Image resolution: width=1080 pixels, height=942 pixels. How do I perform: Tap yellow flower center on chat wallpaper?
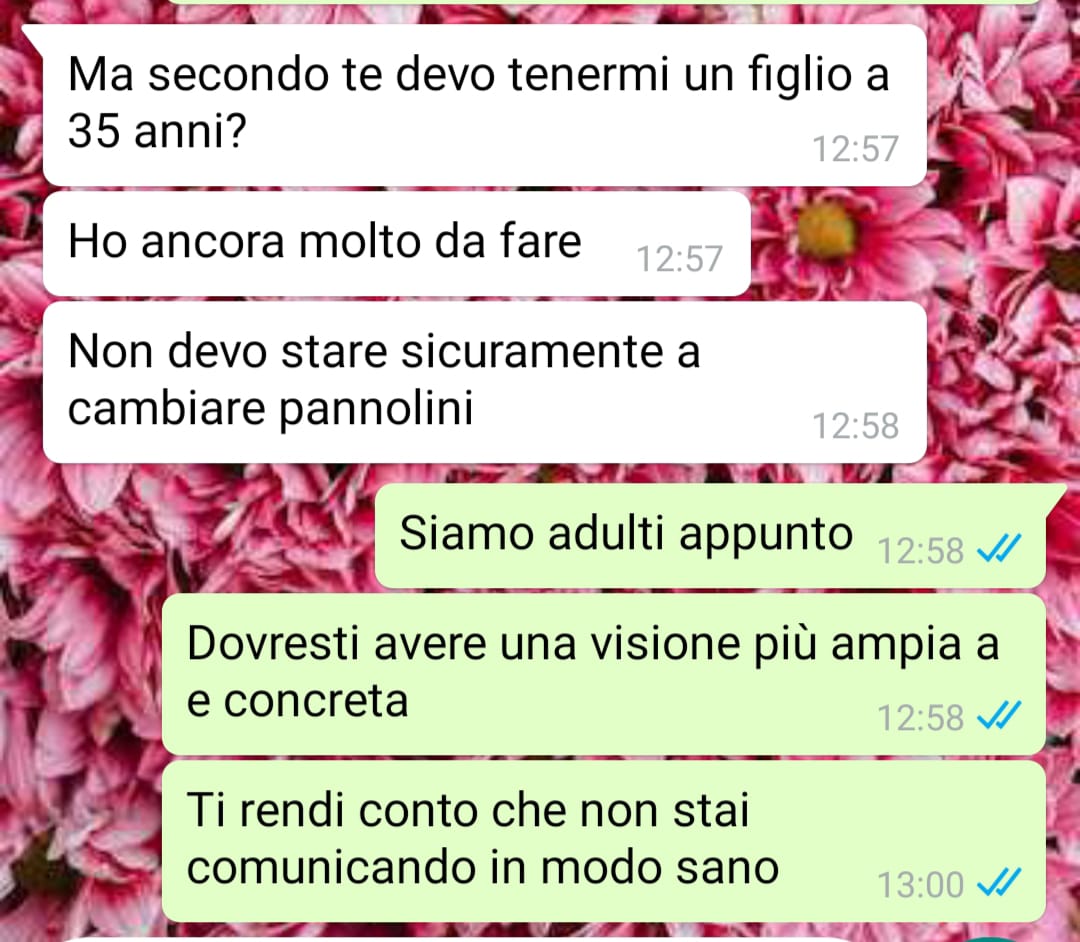click(827, 232)
